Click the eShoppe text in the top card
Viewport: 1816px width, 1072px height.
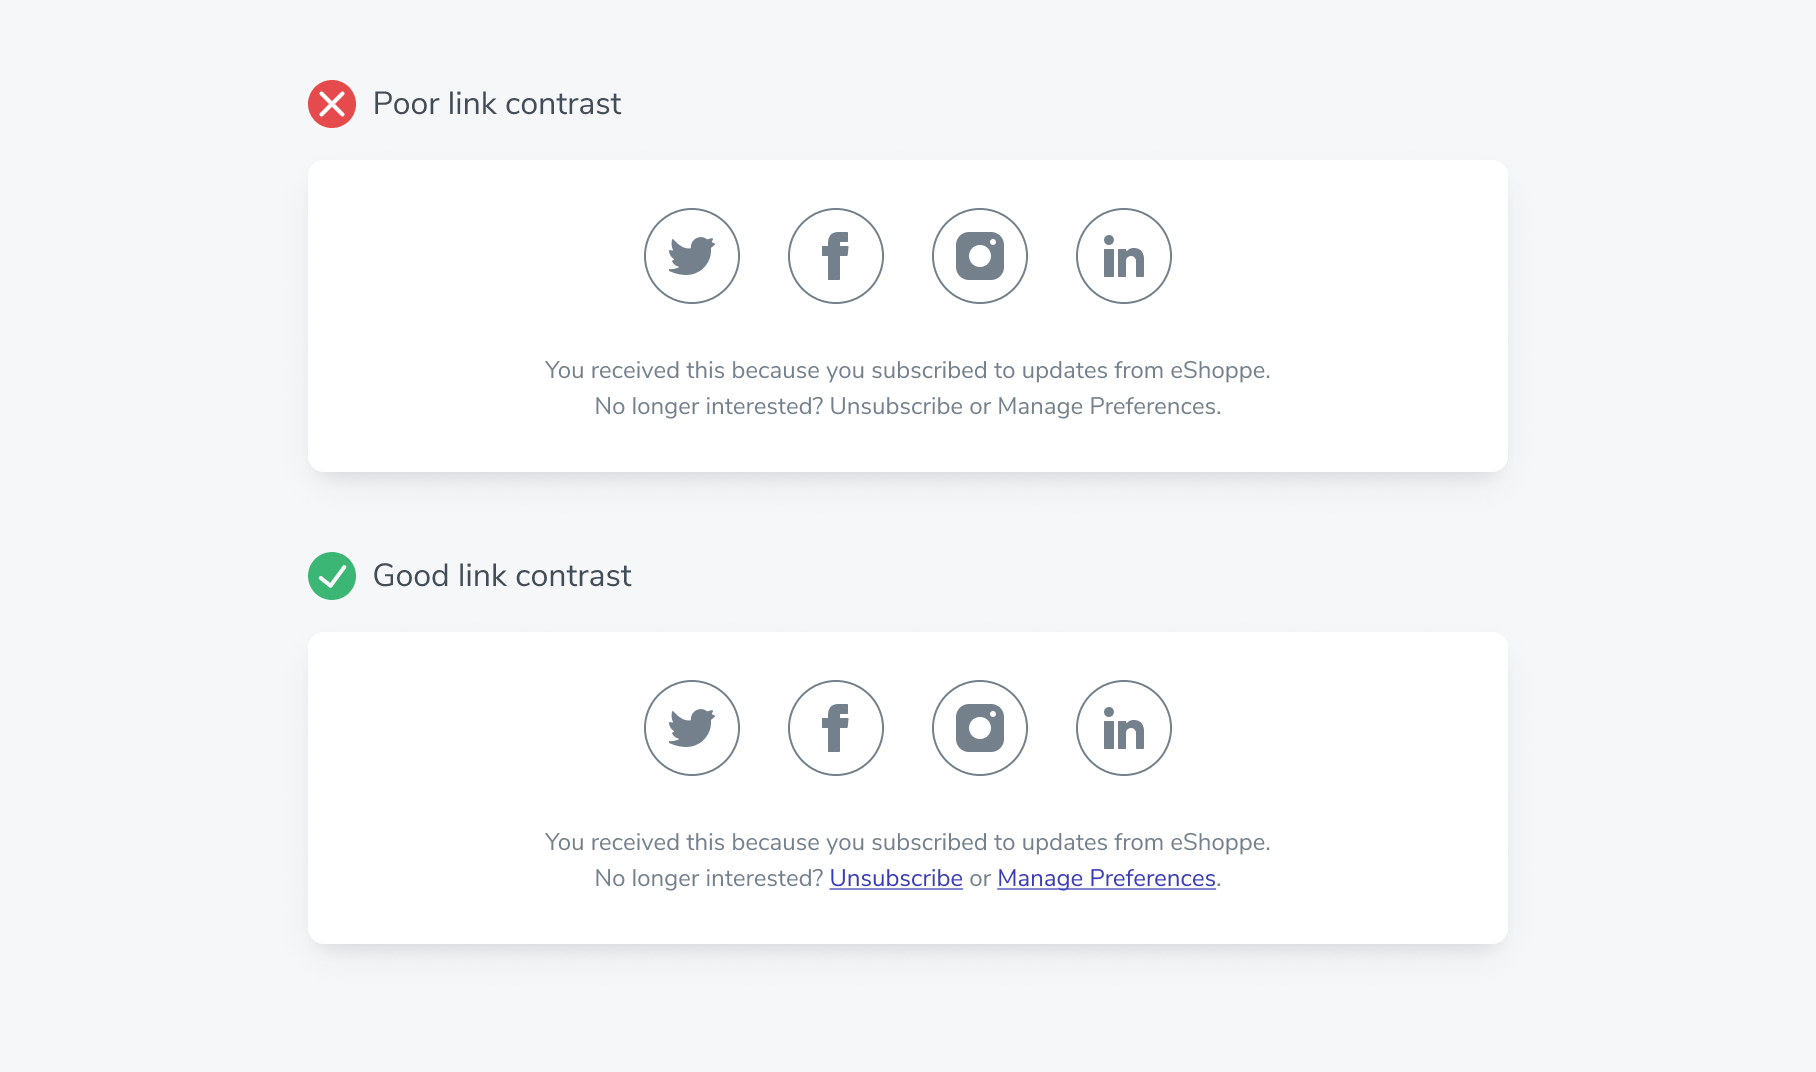[x=1220, y=369]
